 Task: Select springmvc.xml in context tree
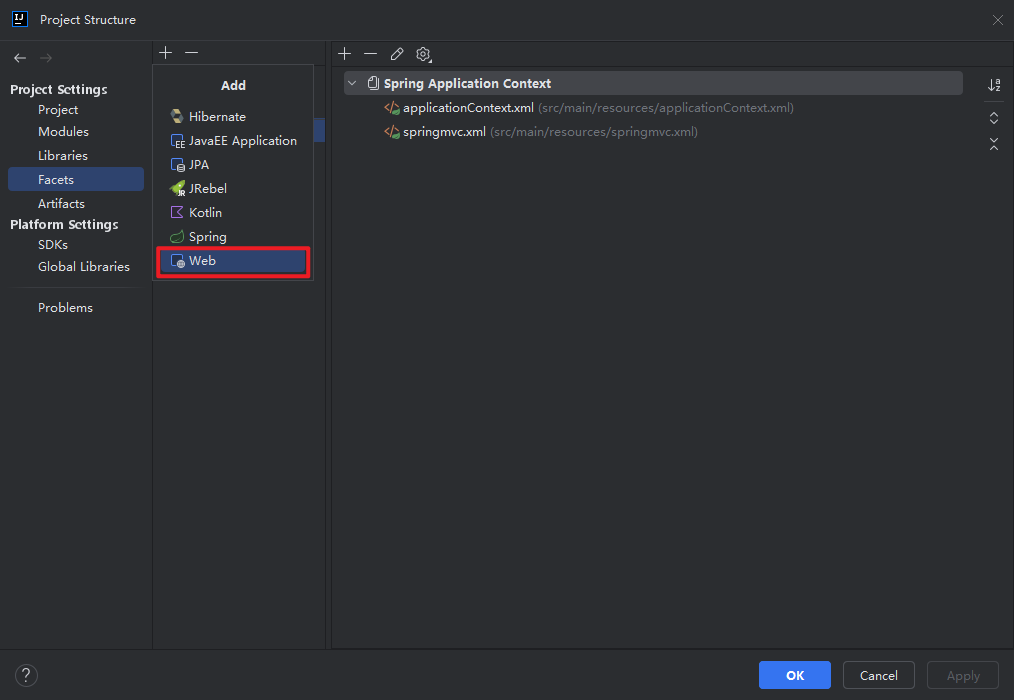[541, 132]
